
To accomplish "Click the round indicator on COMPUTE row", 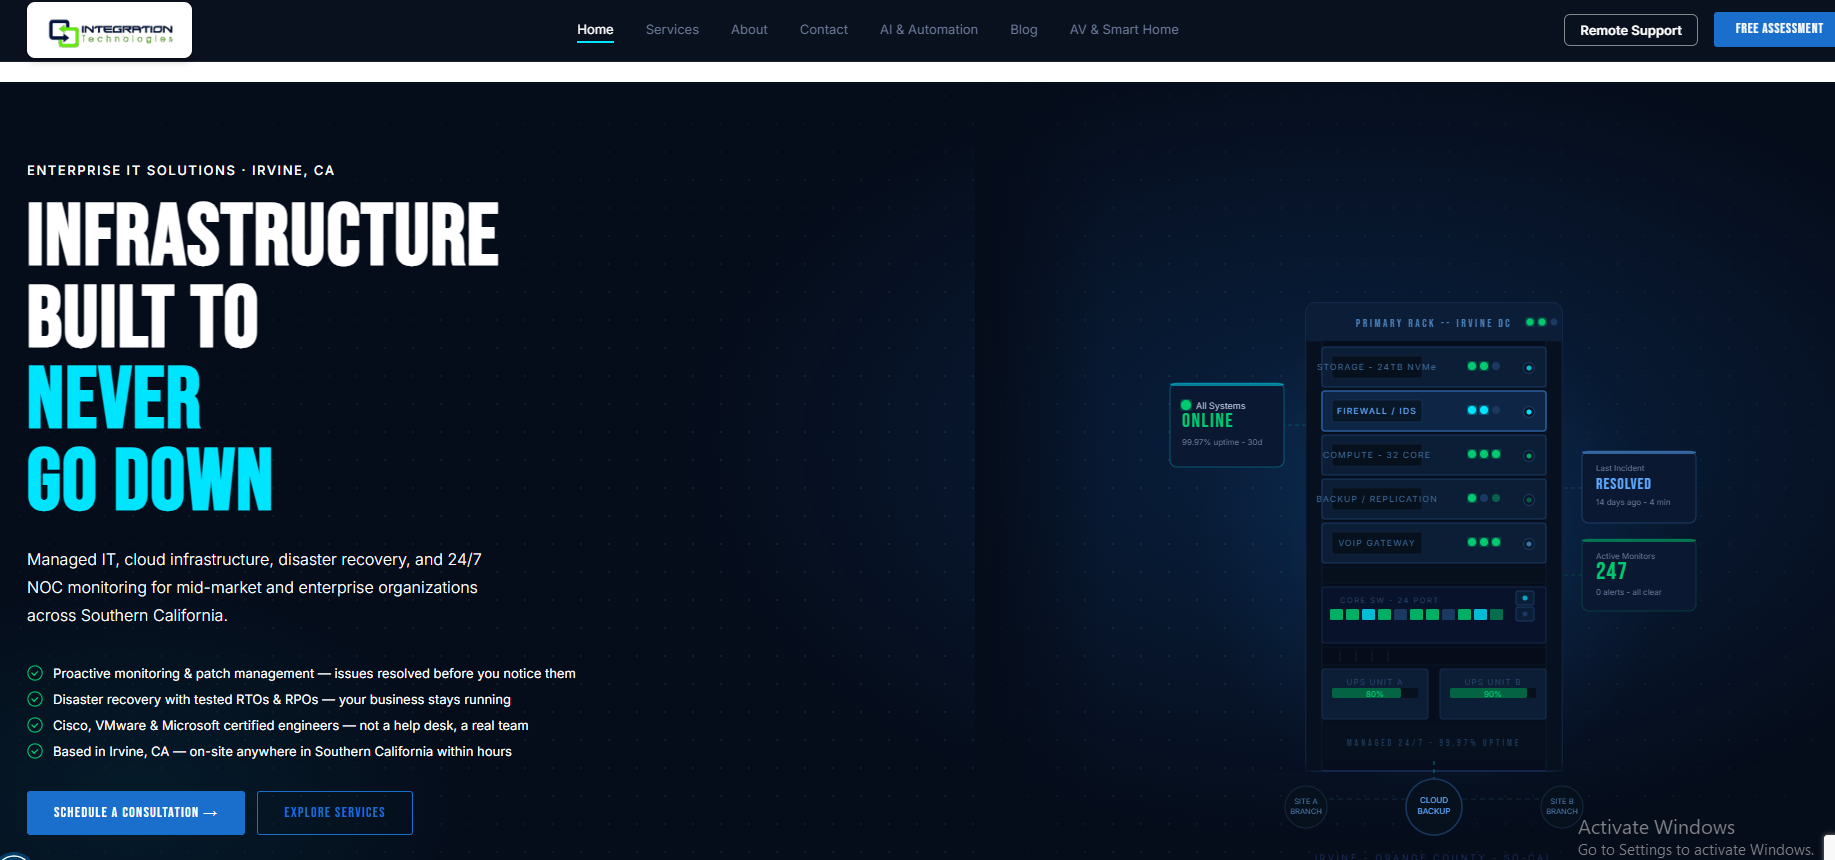I will click(x=1529, y=456).
